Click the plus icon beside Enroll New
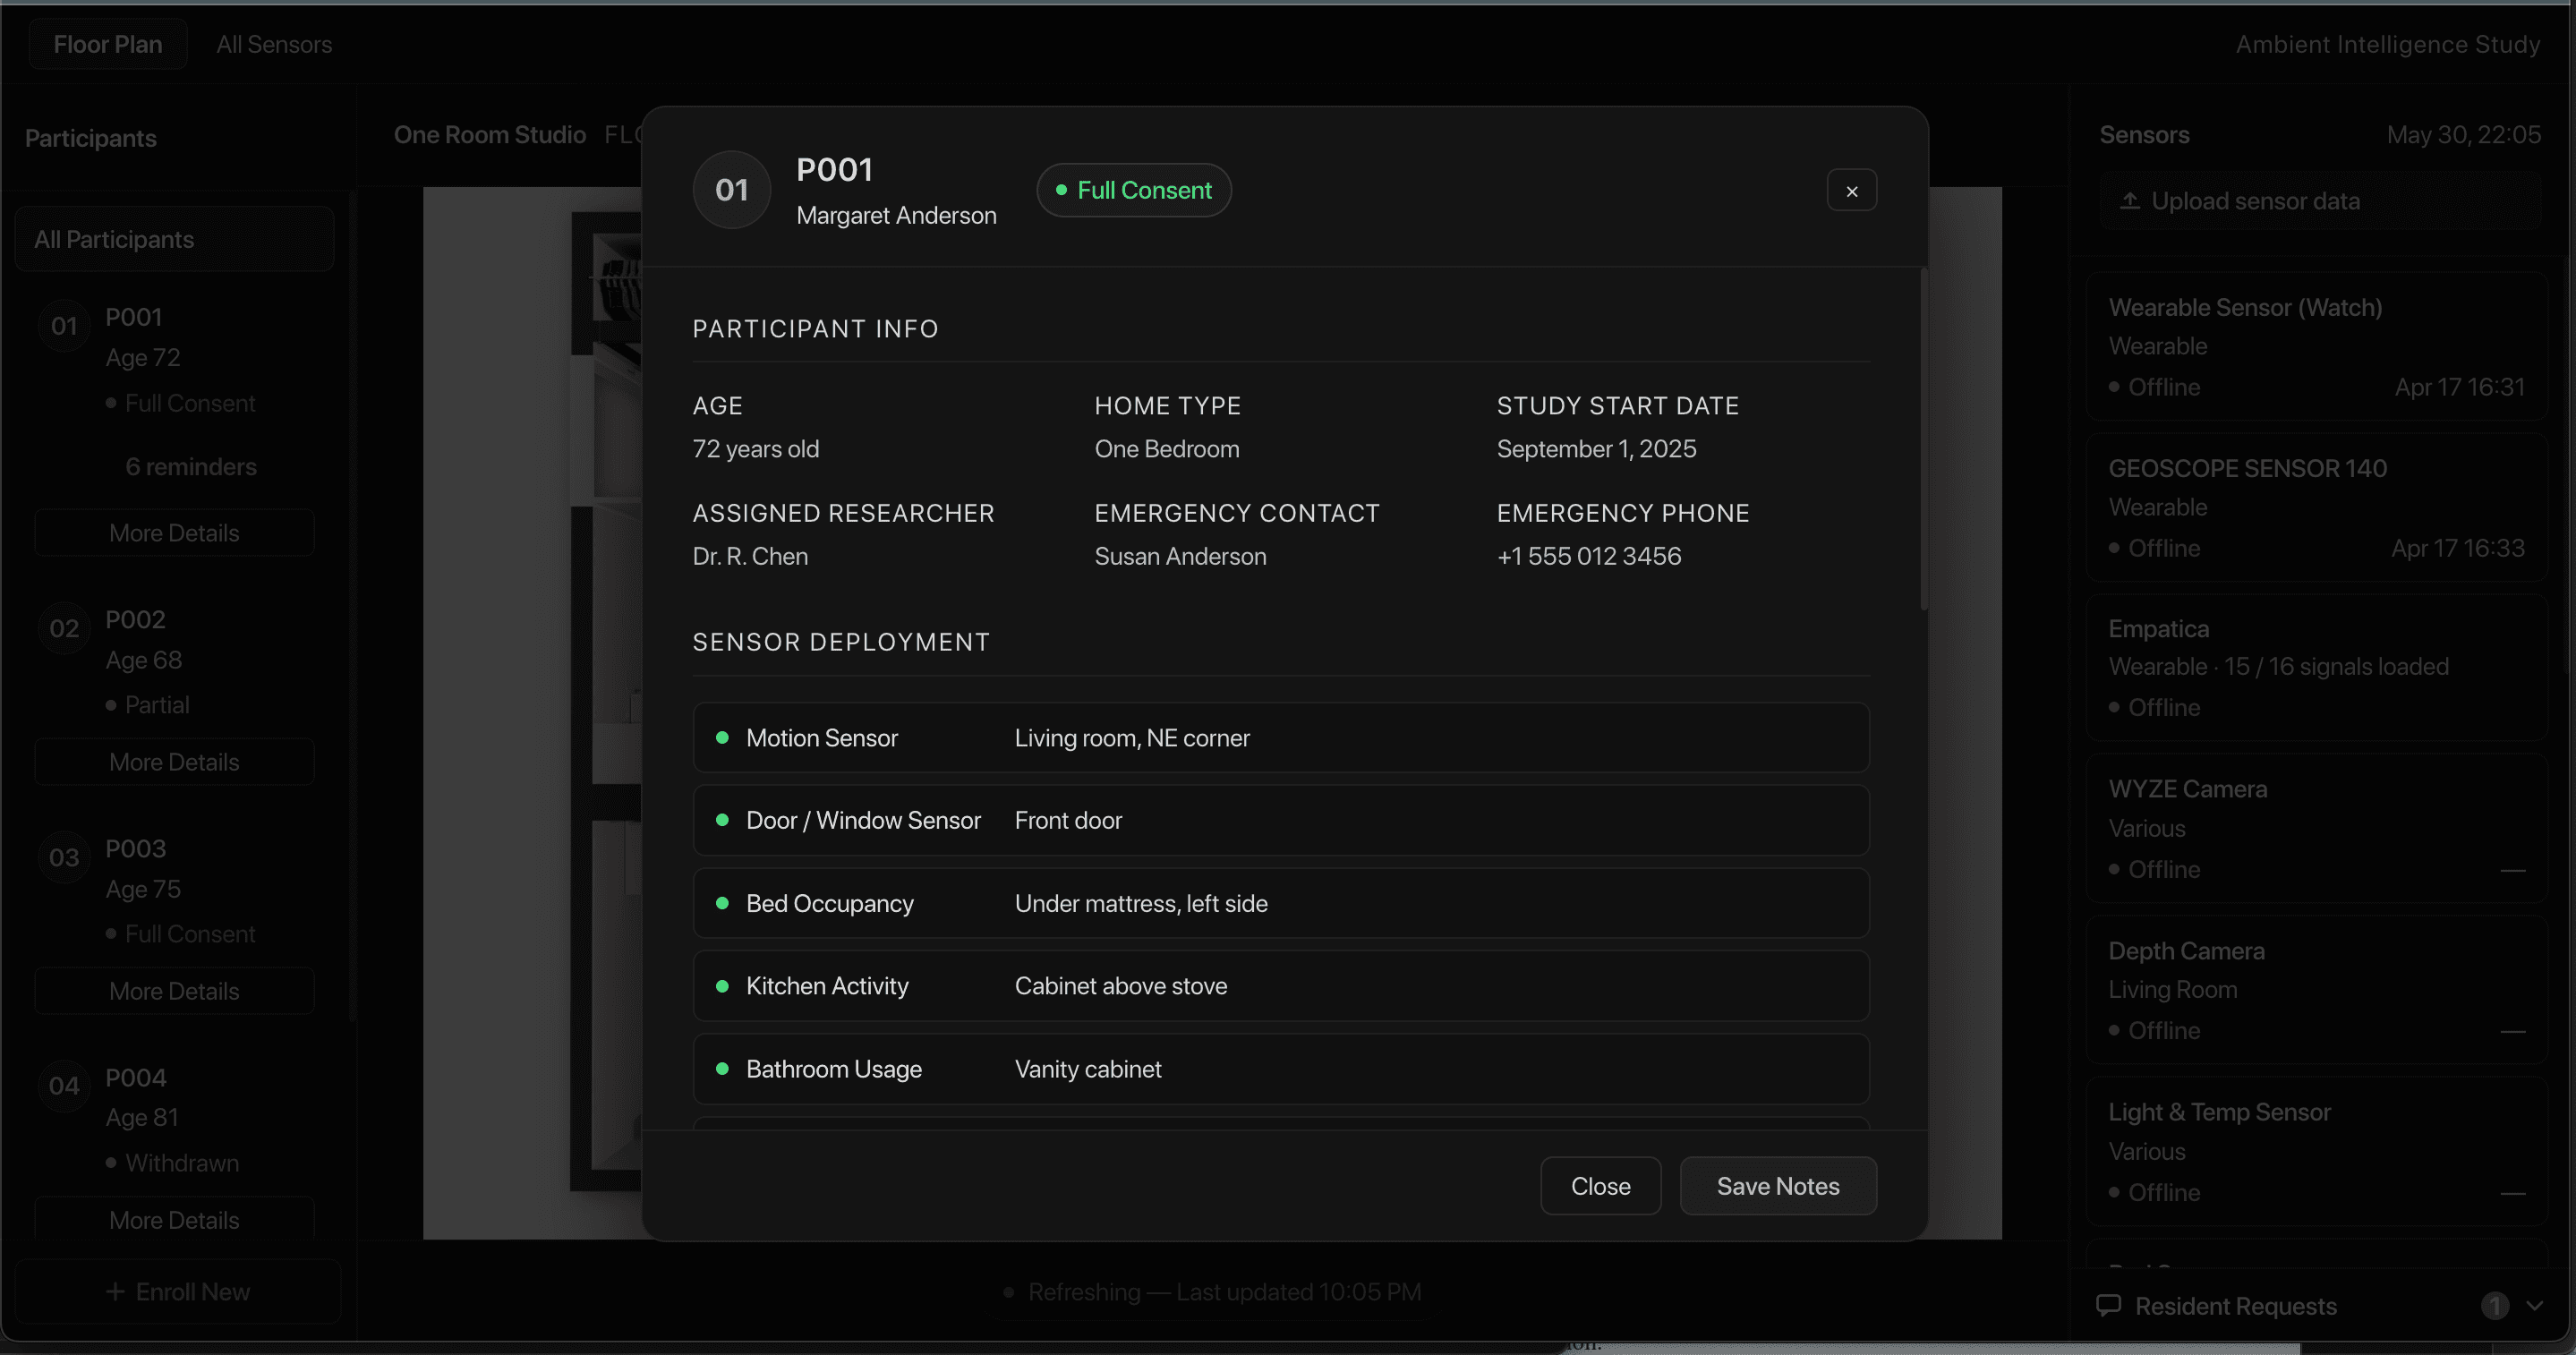 [115, 1292]
